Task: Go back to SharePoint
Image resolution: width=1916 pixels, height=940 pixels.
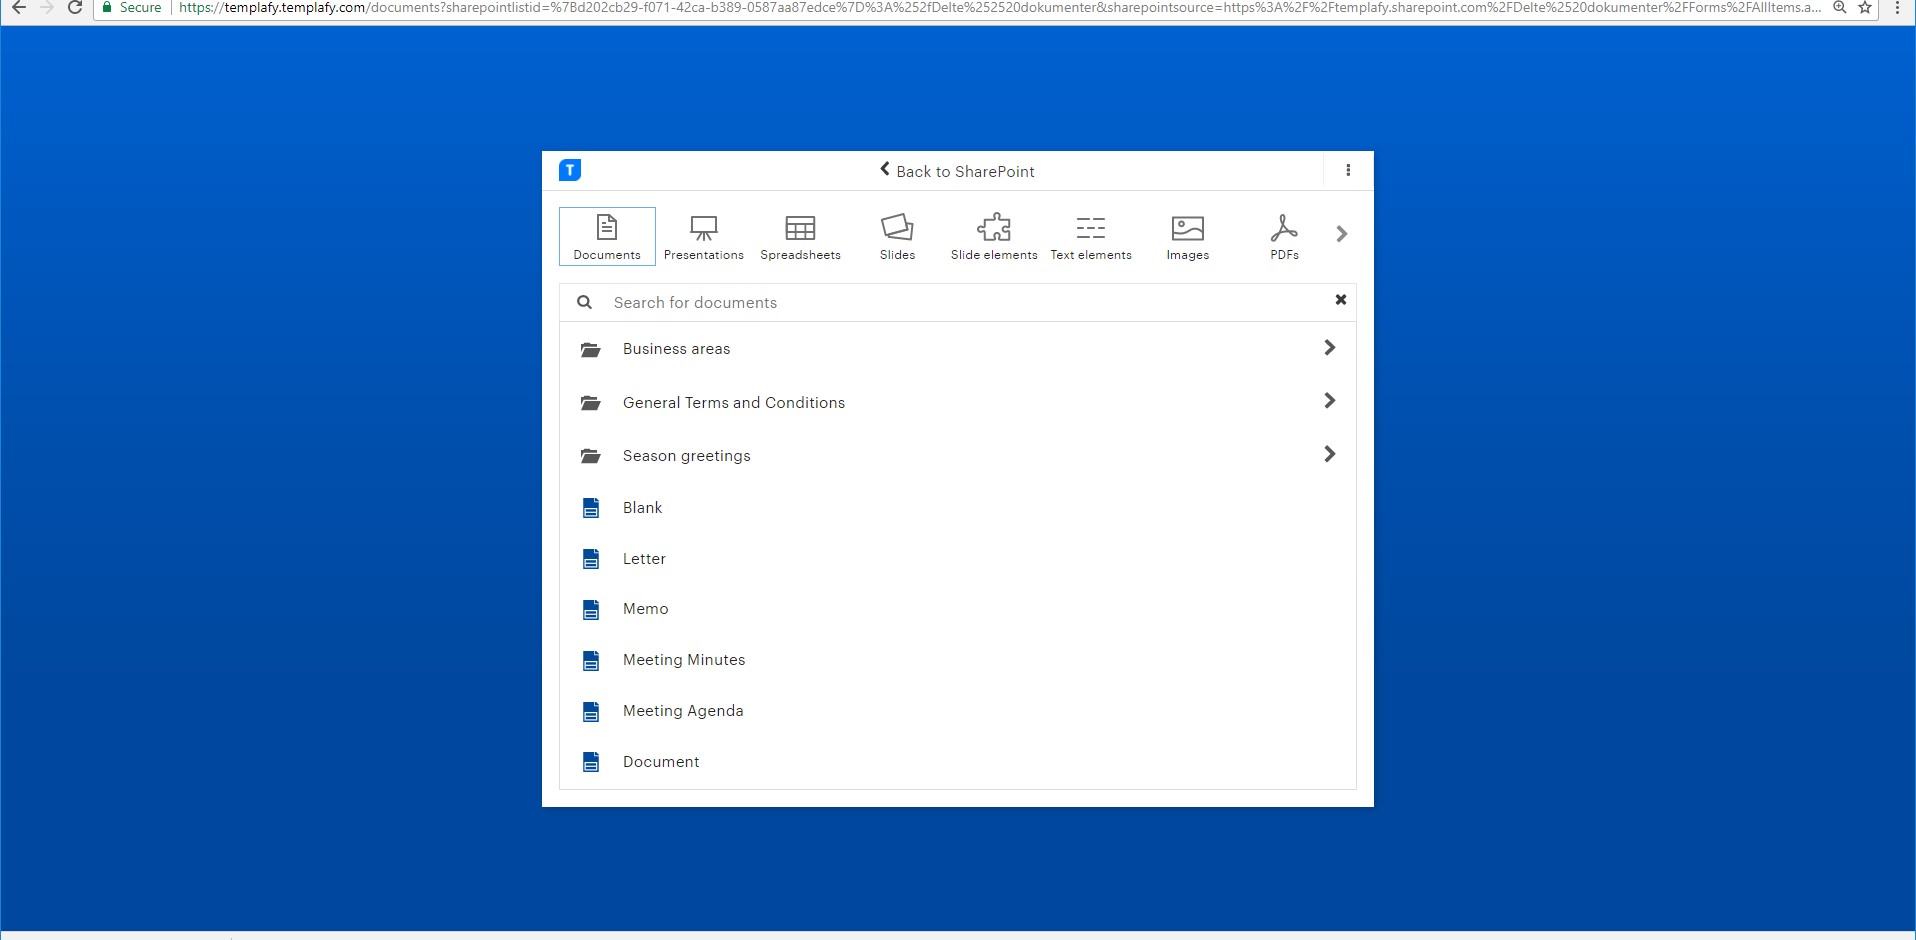Action: (957, 171)
